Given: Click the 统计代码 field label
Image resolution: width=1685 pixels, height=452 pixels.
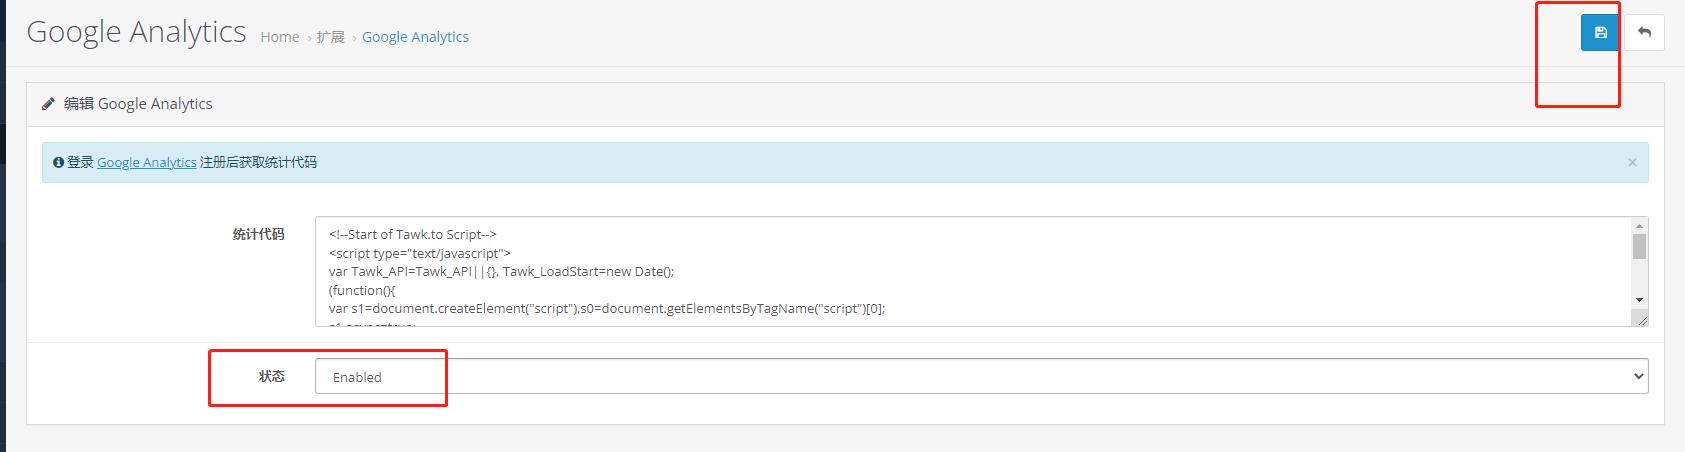Looking at the screenshot, I should point(258,234).
